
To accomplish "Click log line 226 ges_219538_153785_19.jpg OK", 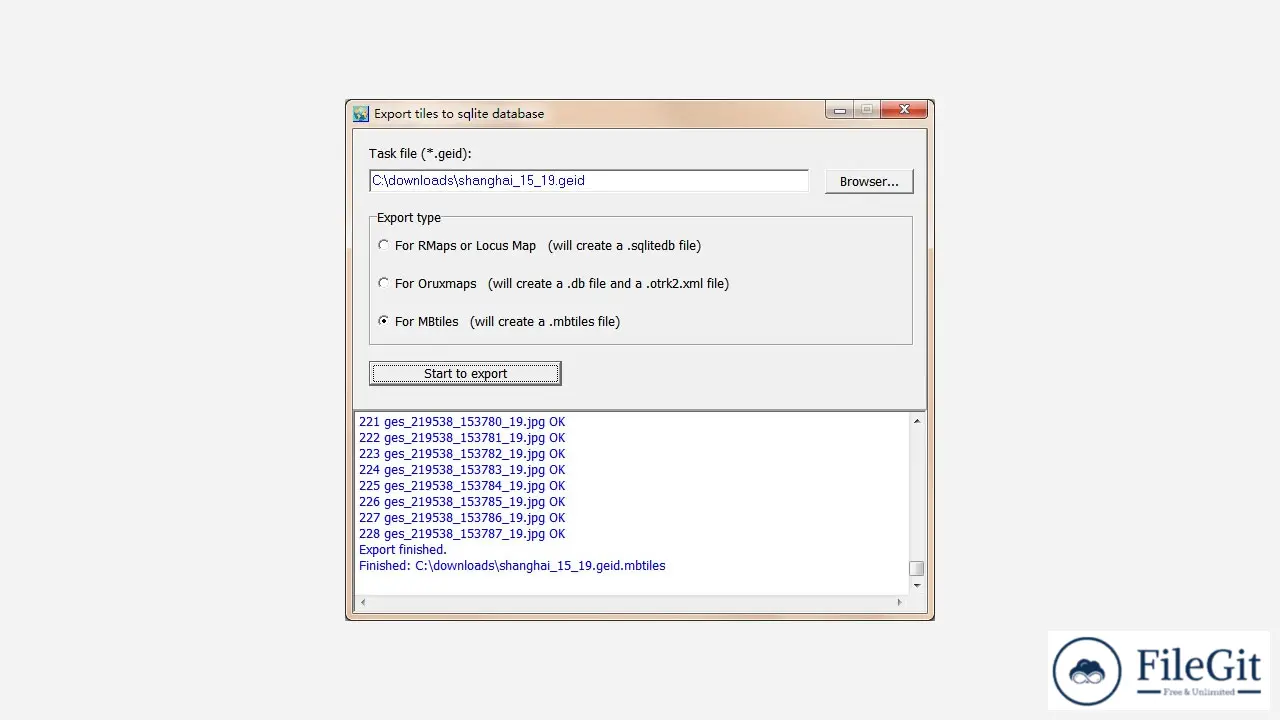I will pyautogui.click(x=462, y=502).
